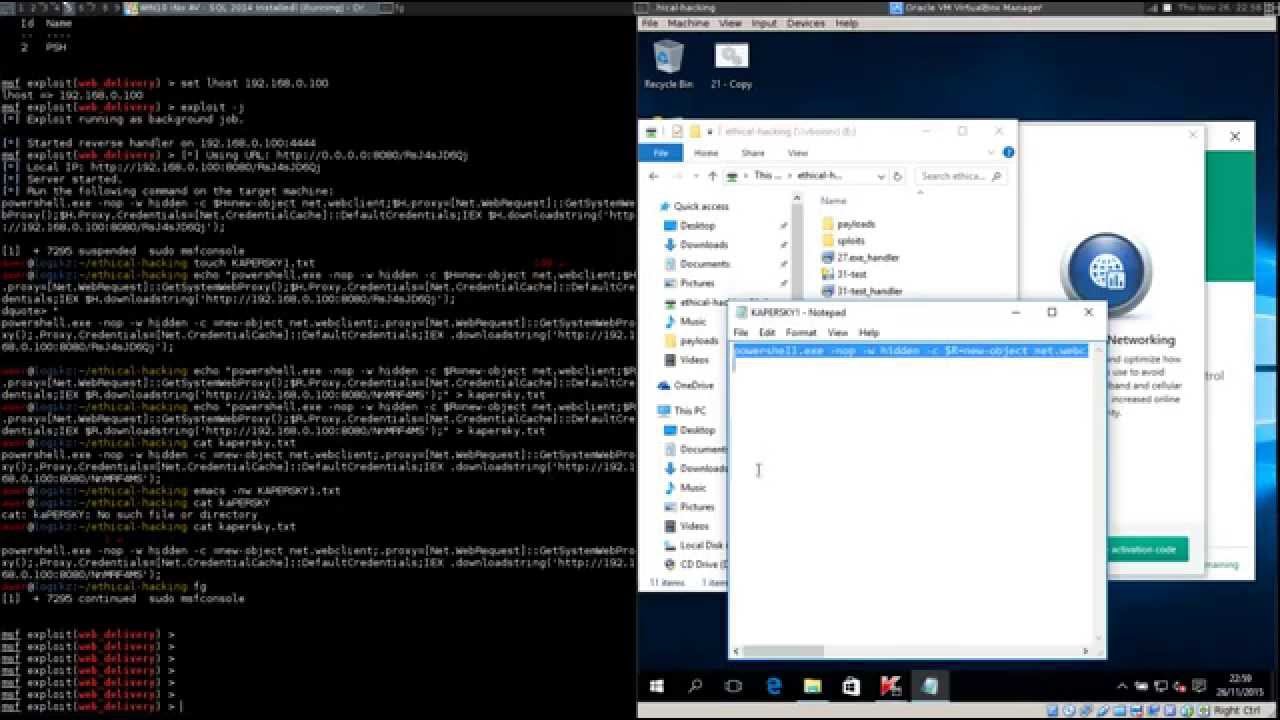Click Notepad scroll-left arrow
The height and width of the screenshot is (720, 1280).
pyautogui.click(x=737, y=651)
